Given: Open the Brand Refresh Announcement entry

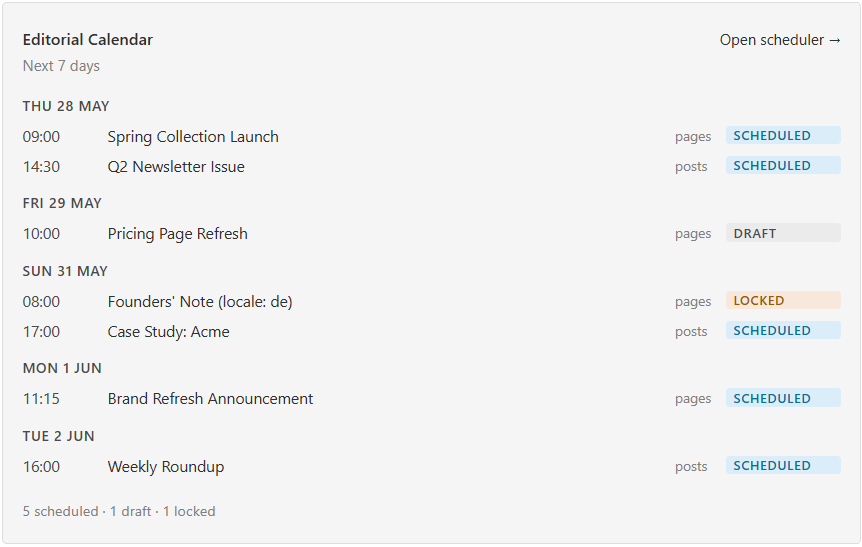Looking at the screenshot, I should (210, 399).
